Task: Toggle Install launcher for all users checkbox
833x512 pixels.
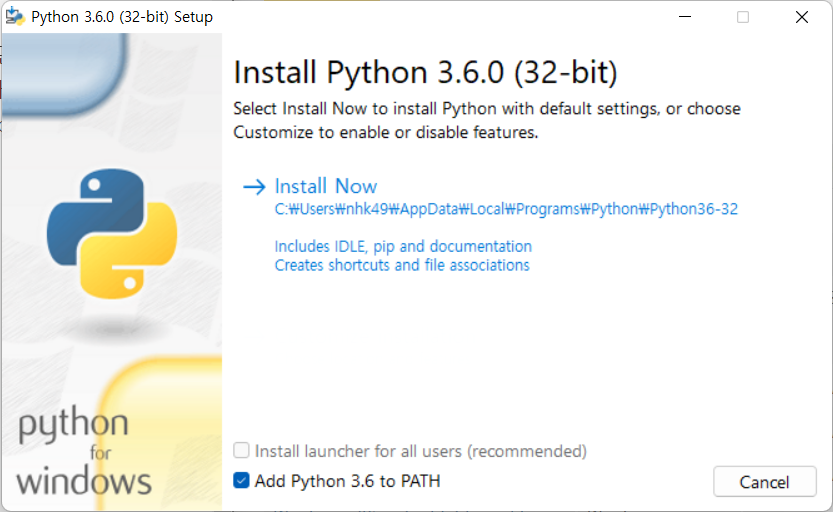Action: click(241, 450)
